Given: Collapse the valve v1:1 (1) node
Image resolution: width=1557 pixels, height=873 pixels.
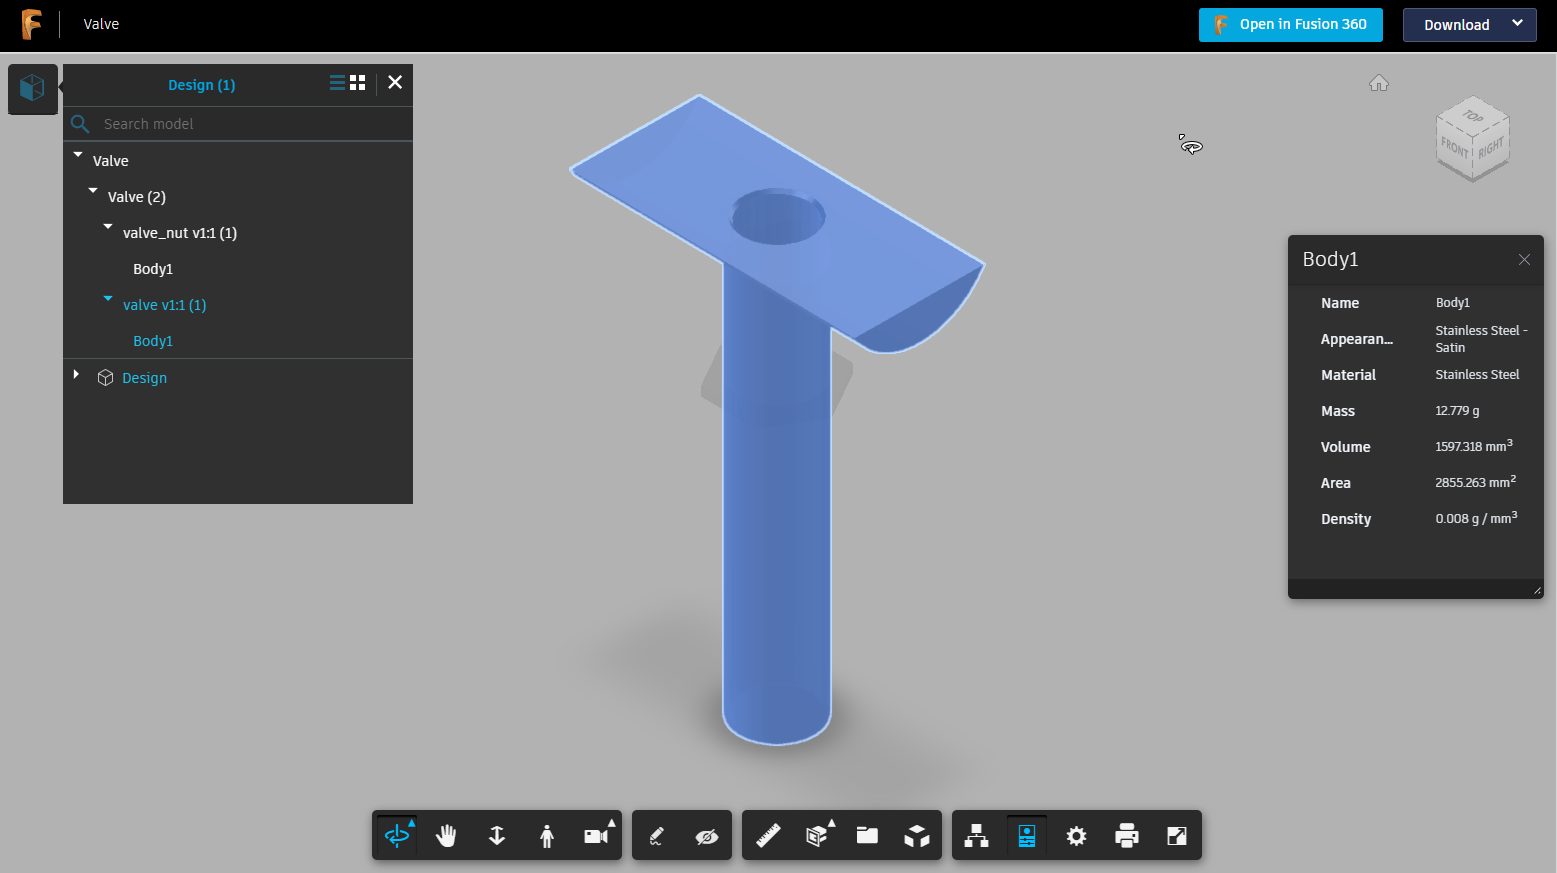Looking at the screenshot, I should click(x=108, y=299).
